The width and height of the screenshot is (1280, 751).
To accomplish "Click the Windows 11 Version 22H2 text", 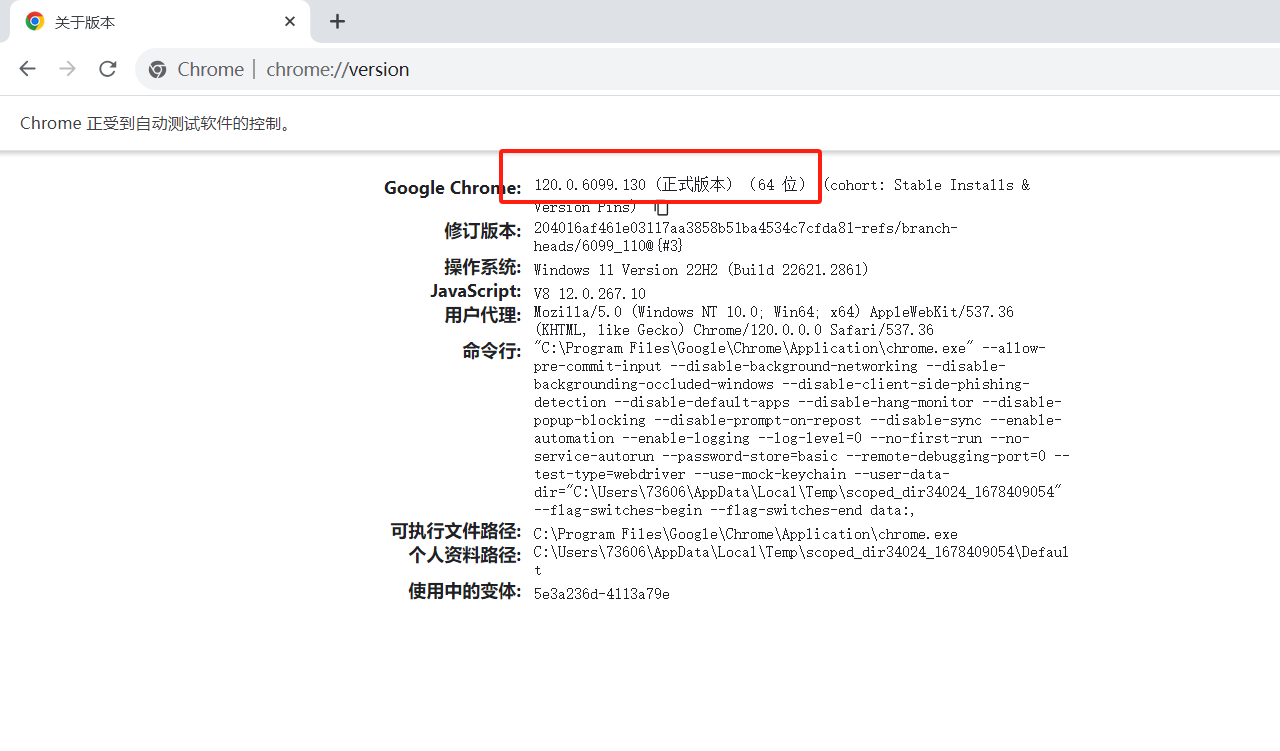I will pos(701,270).
